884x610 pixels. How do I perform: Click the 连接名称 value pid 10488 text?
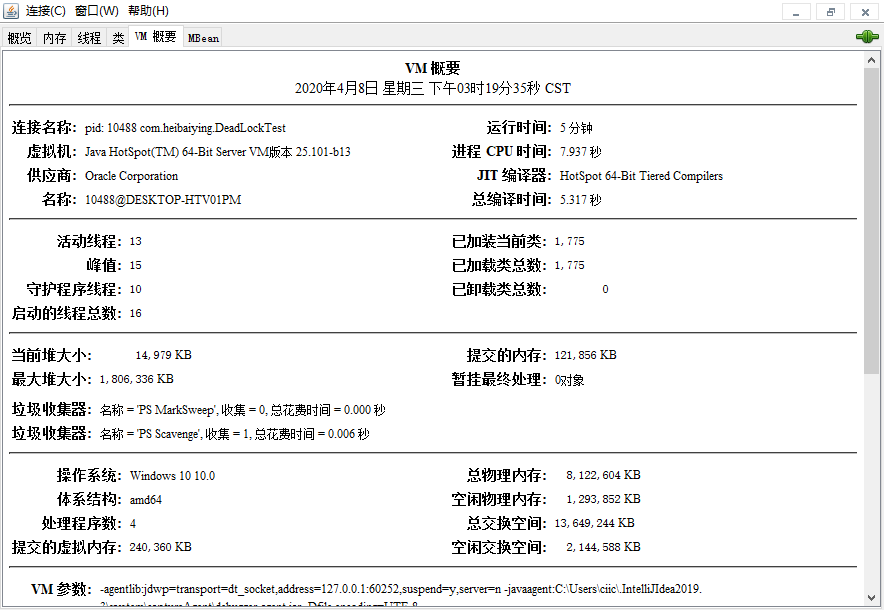tap(185, 128)
